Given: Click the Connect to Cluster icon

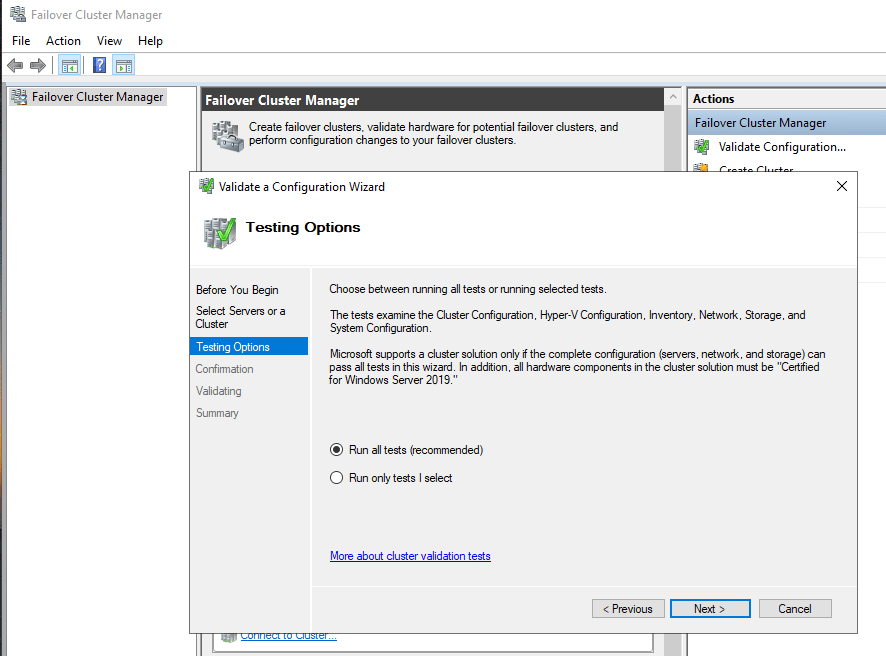Looking at the screenshot, I should coord(229,636).
